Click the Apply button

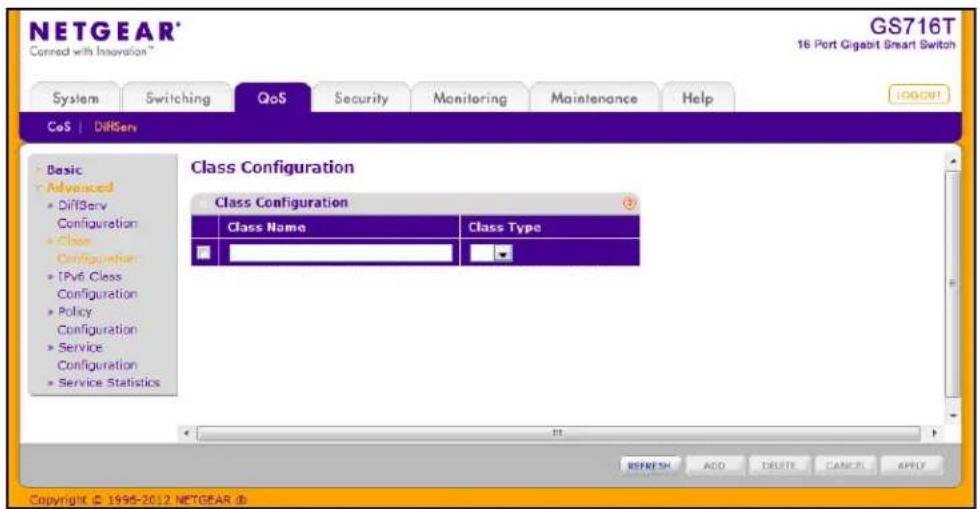tap(911, 466)
